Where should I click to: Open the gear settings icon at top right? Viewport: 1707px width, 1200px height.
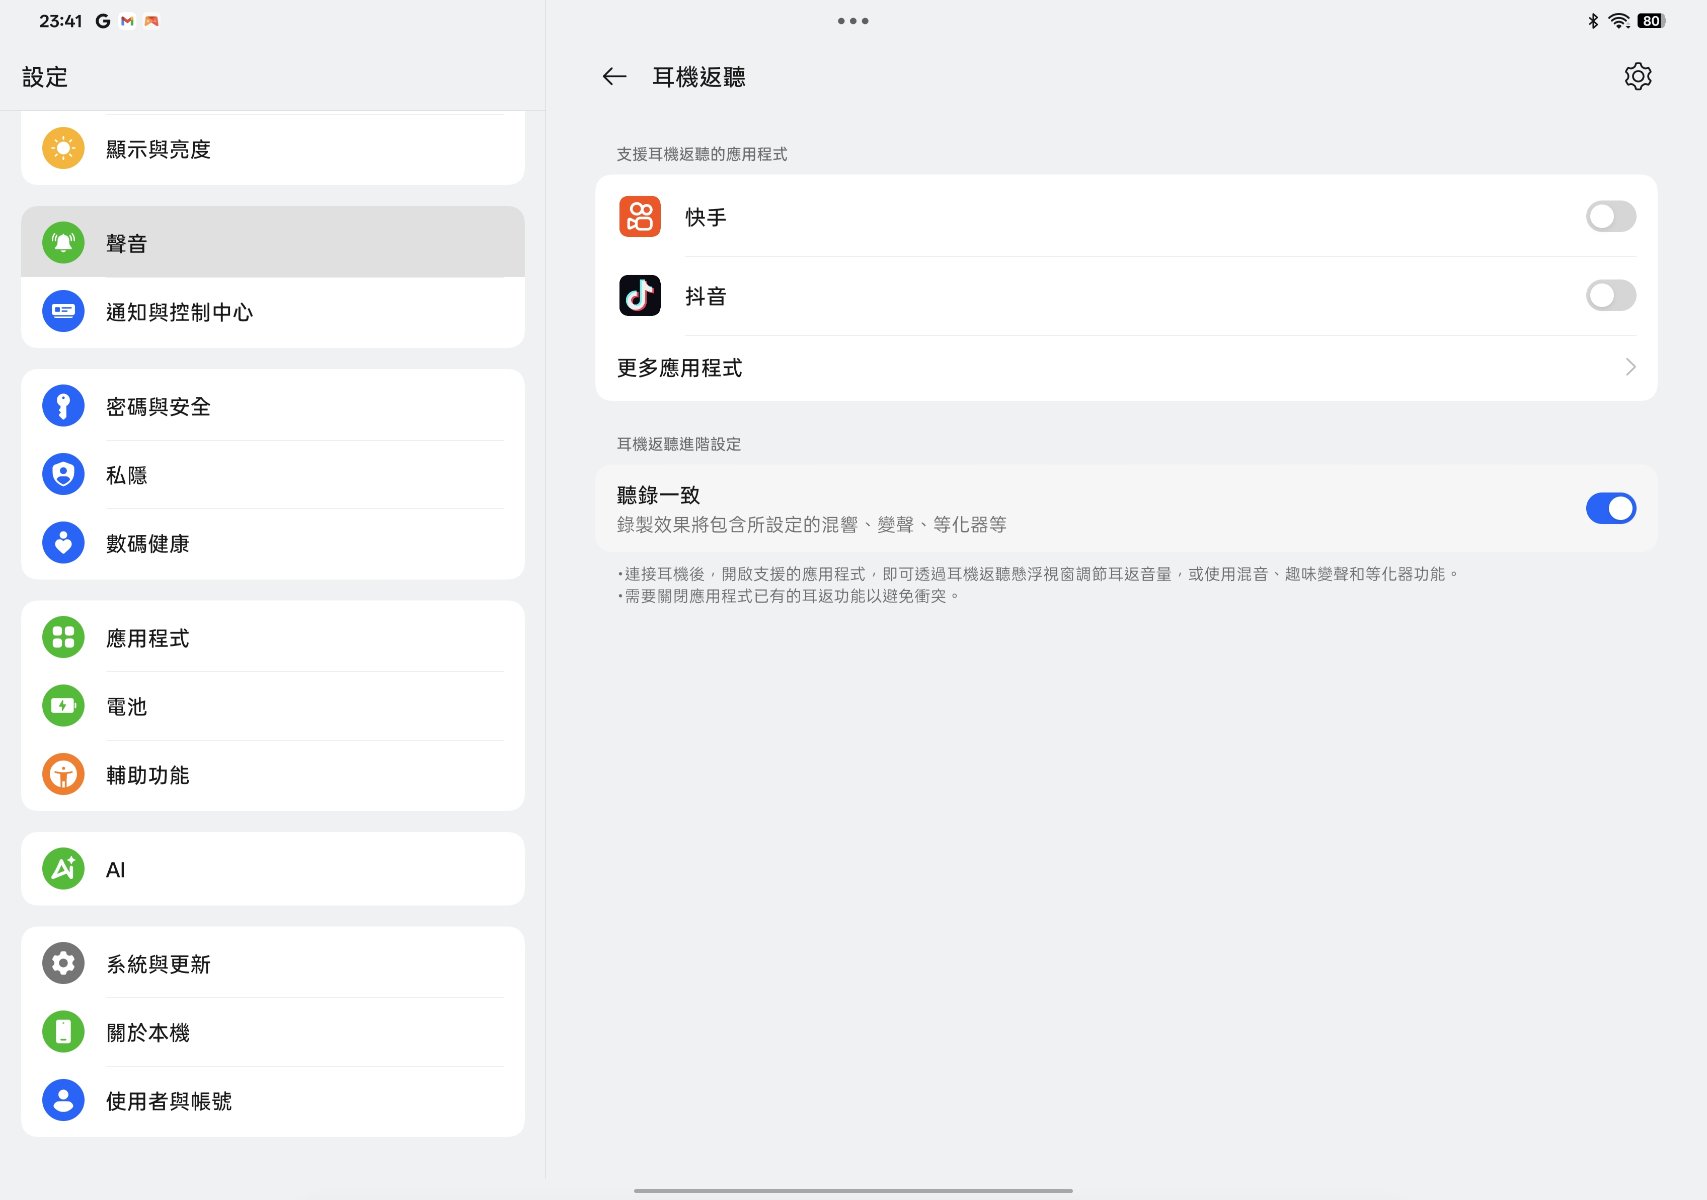tap(1637, 77)
